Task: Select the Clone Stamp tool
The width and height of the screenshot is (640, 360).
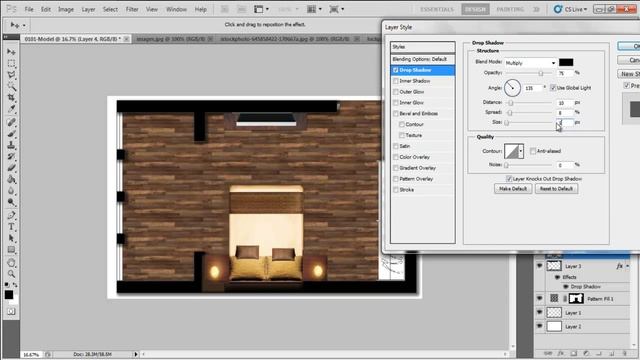Action: 11,145
